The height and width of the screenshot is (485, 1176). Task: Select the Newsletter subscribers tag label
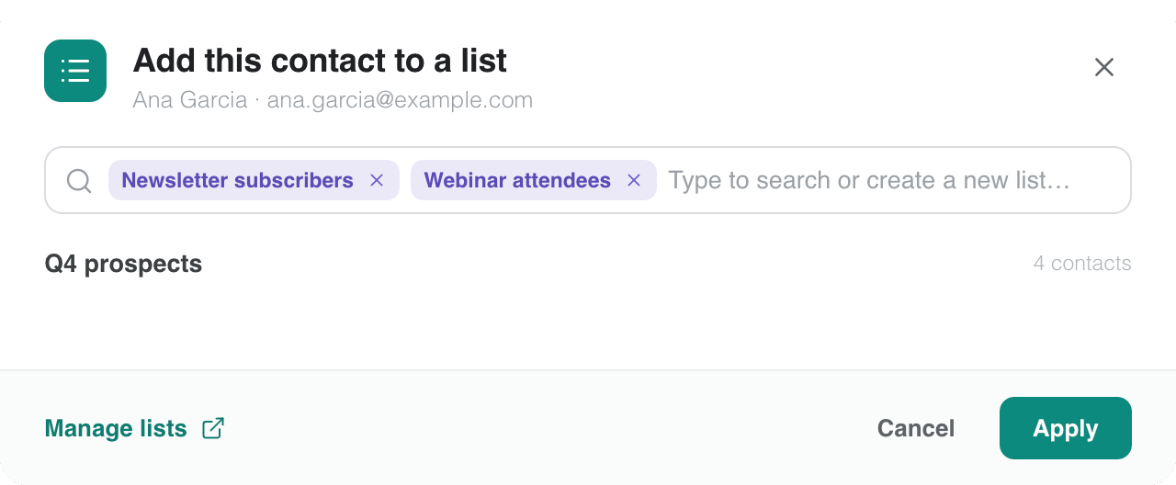[237, 181]
